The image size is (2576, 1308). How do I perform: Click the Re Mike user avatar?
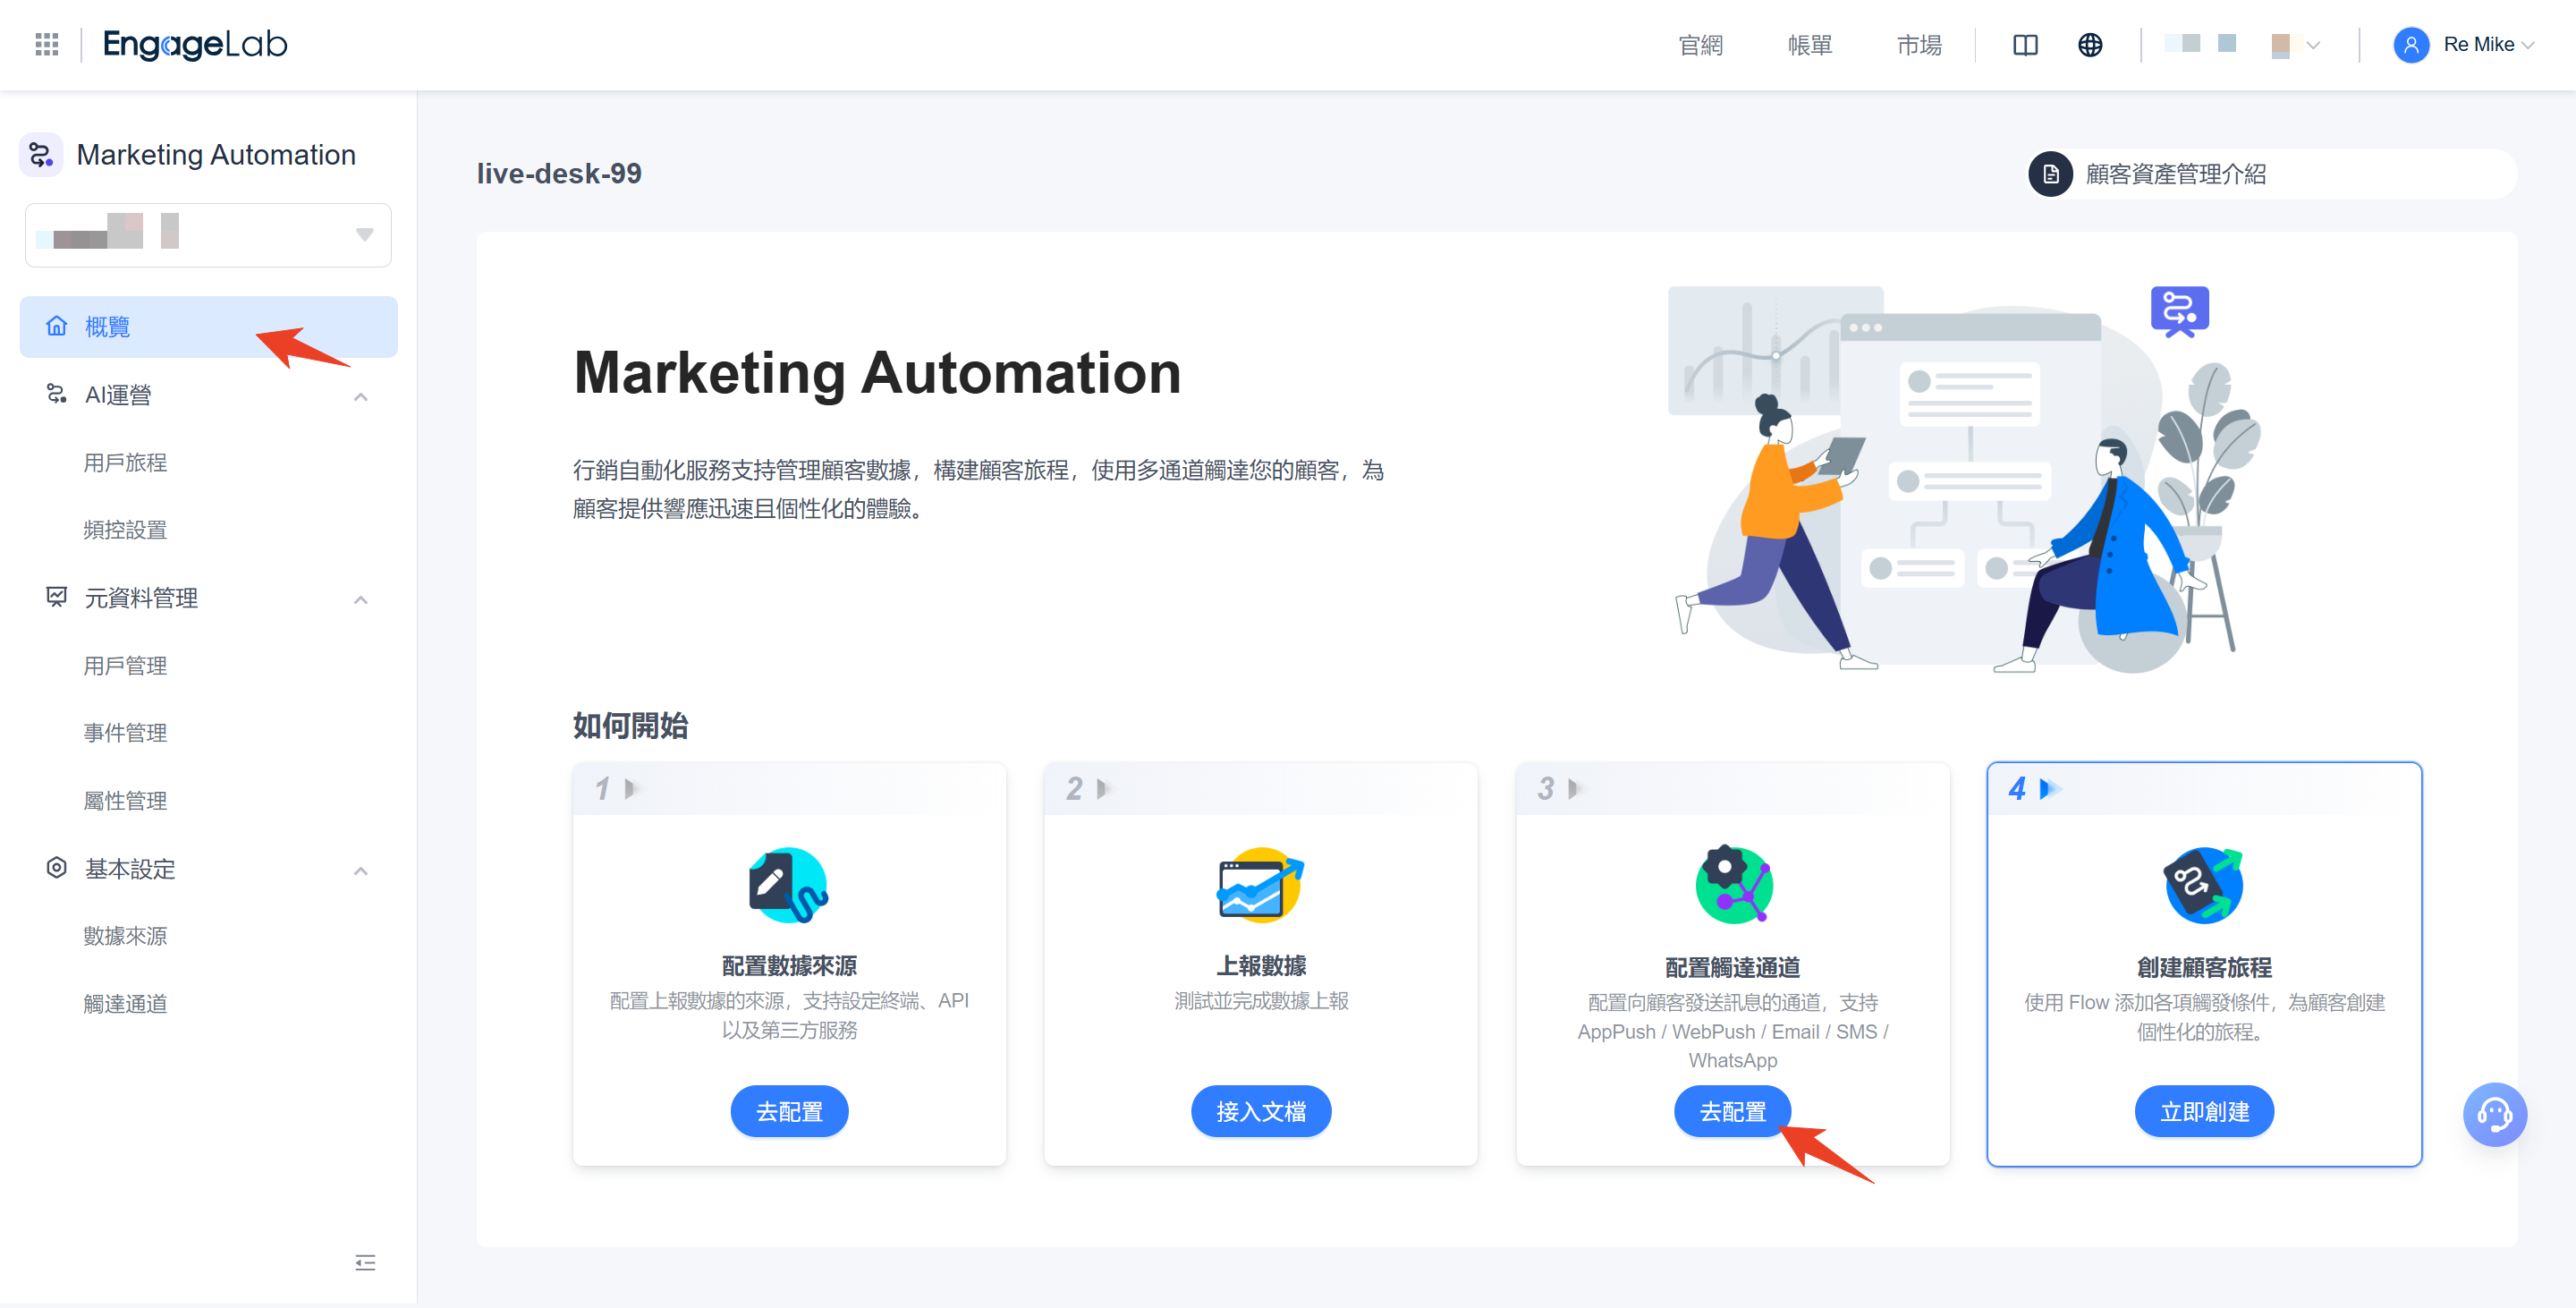pos(2411,45)
